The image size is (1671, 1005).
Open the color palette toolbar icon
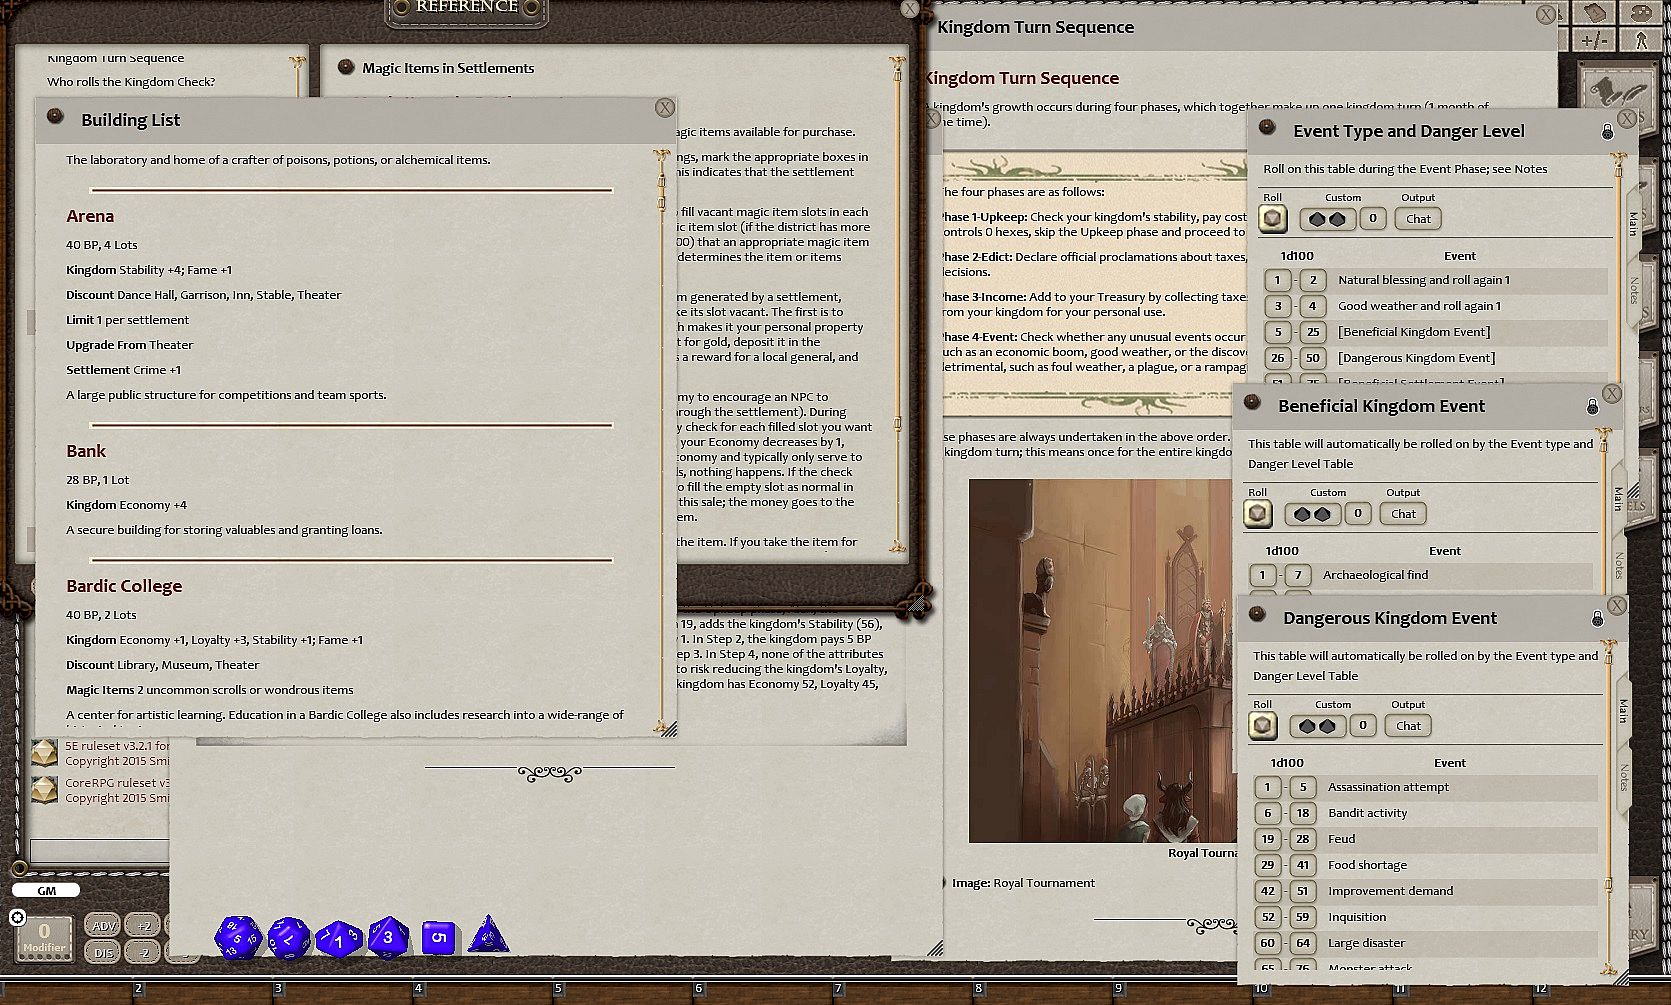pyautogui.click(x=1641, y=13)
